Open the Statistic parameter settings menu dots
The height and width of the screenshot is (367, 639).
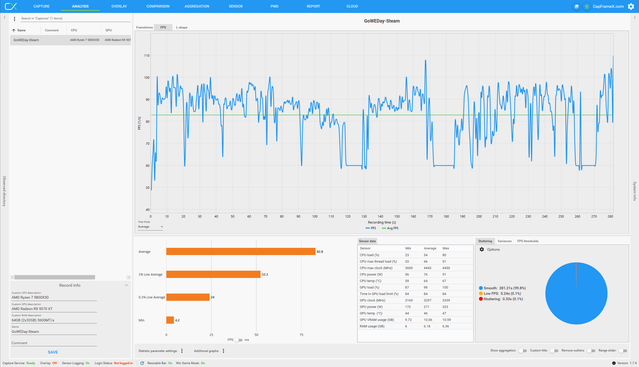click(x=182, y=351)
